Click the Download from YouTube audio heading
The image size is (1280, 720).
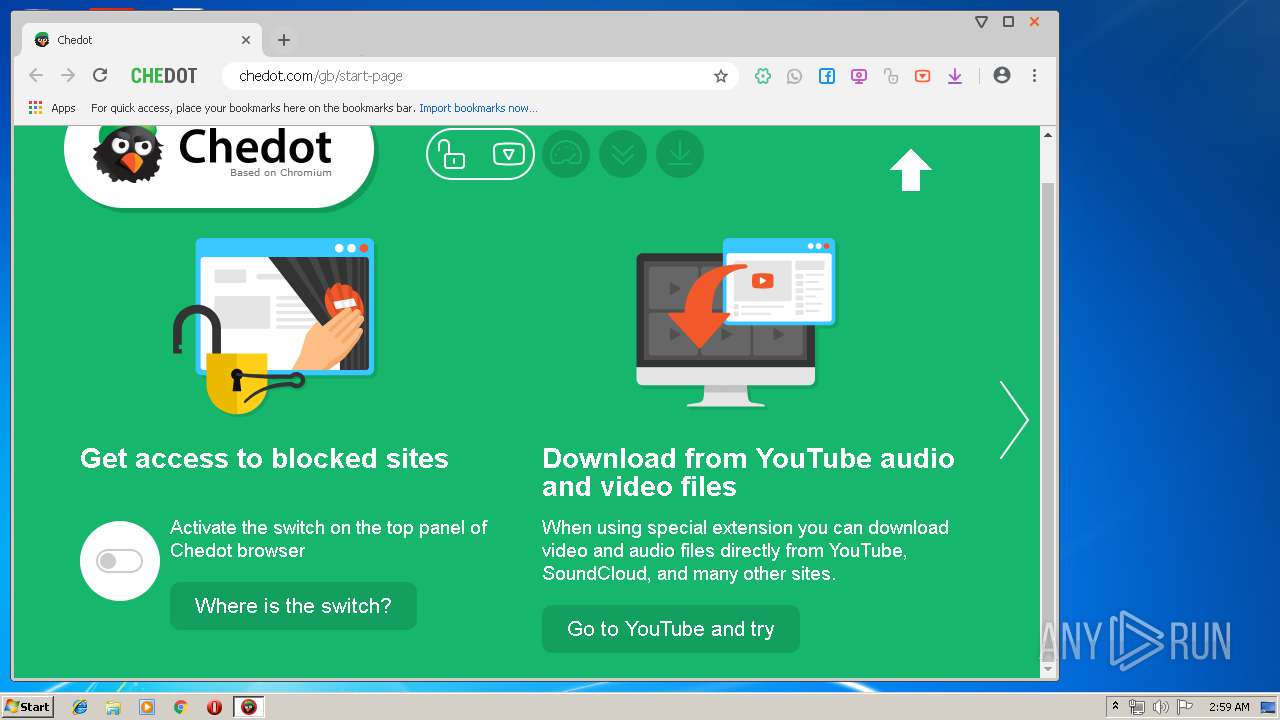[x=748, y=472]
